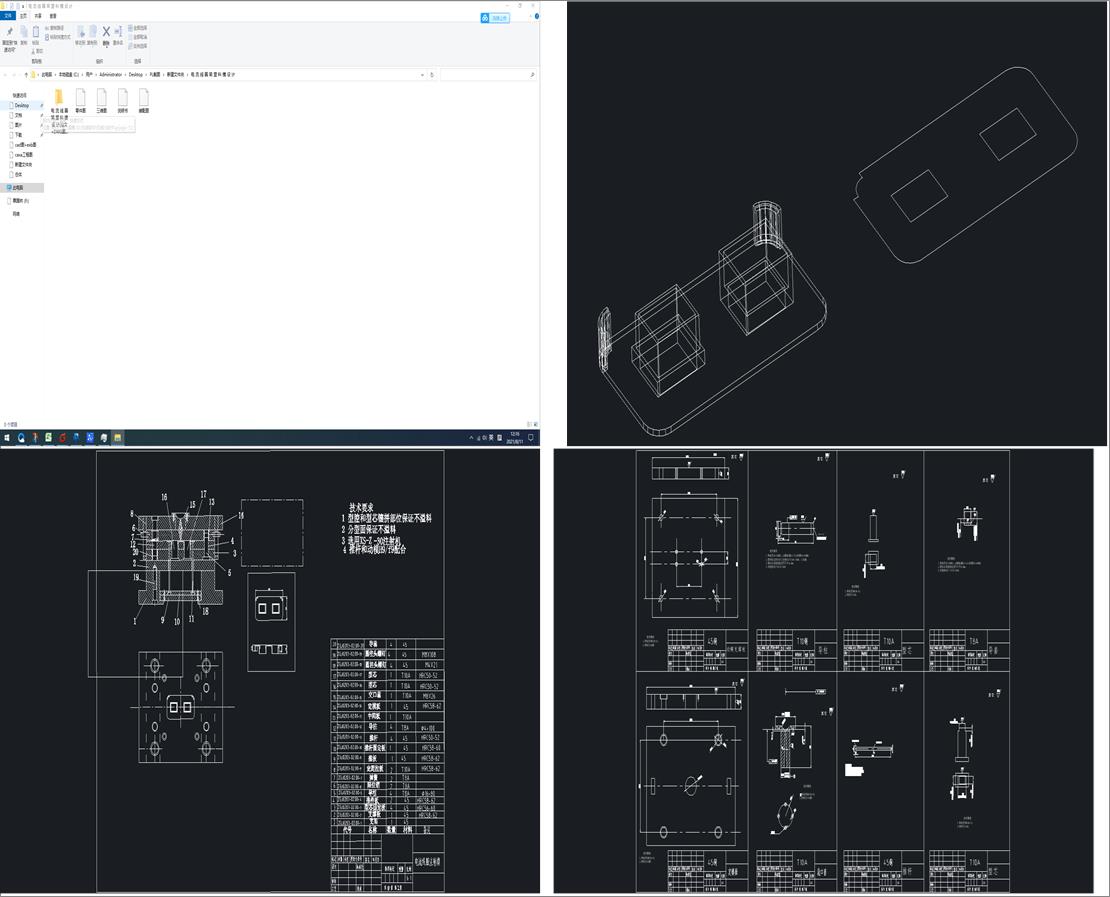The height and width of the screenshot is (897, 1110).
Task: Open the notification center on taskbar
Action: coord(533,438)
